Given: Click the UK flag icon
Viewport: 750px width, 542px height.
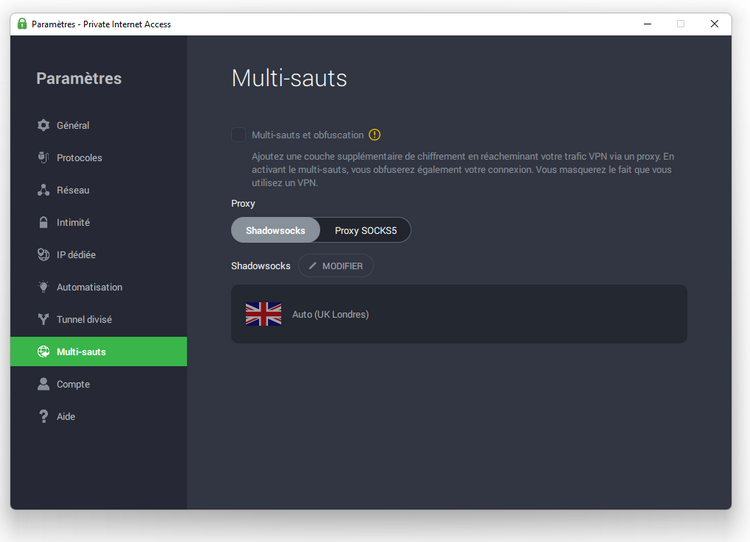Looking at the screenshot, I should pos(264,314).
